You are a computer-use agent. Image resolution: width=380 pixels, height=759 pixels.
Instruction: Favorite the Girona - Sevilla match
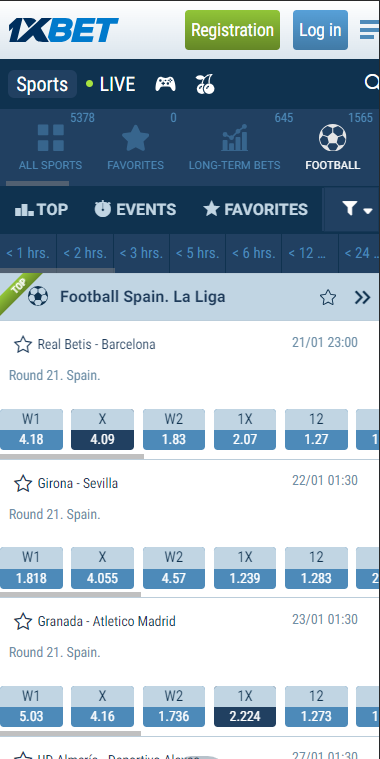[x=23, y=483]
